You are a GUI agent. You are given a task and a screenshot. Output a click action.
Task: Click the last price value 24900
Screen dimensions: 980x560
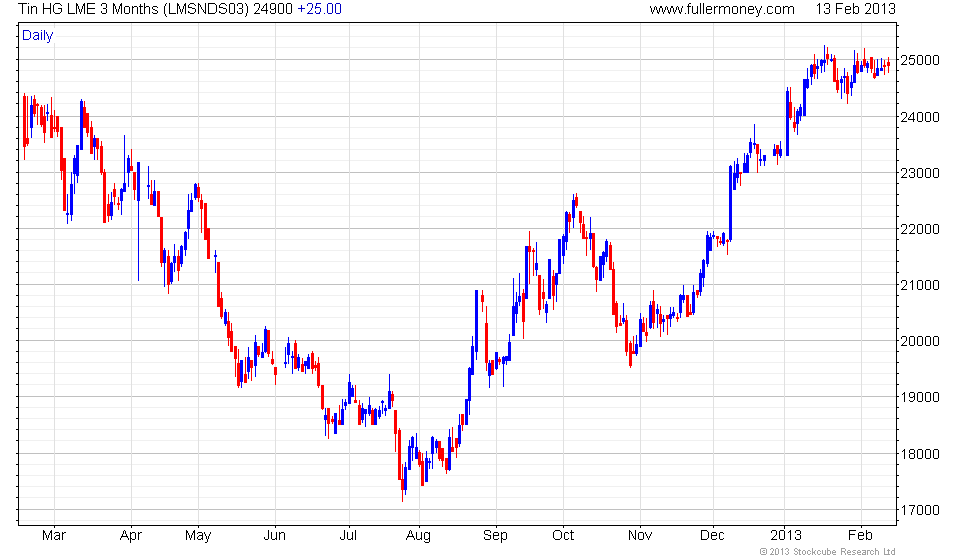point(273,9)
